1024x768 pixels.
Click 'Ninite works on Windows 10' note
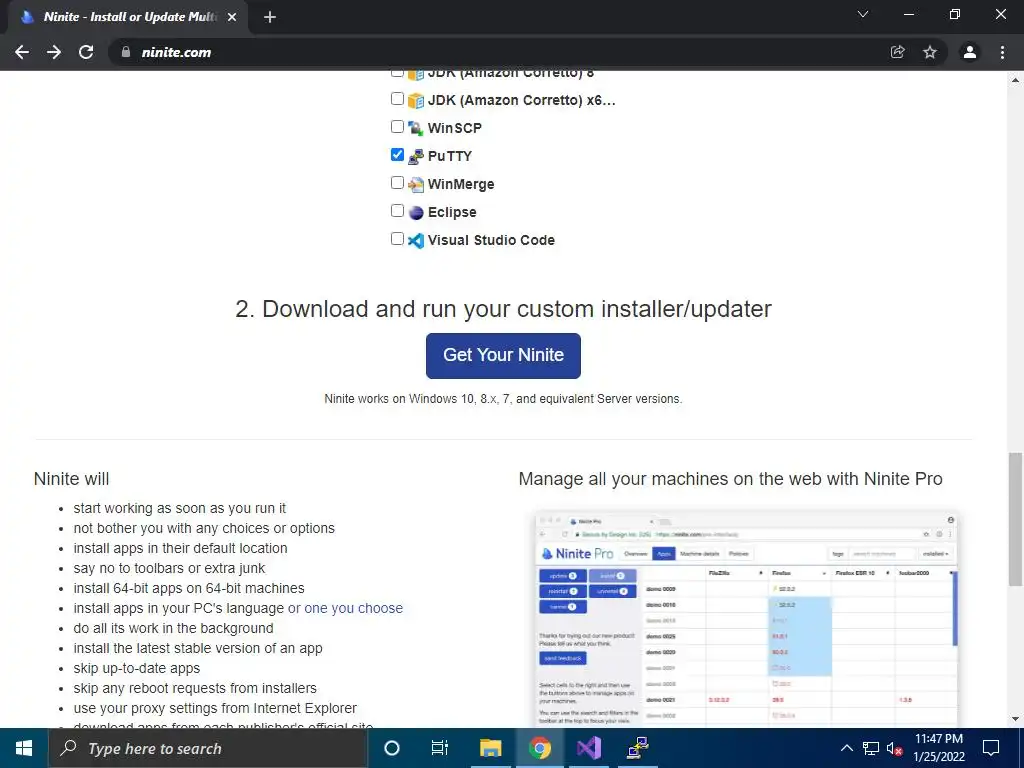pyautogui.click(x=503, y=398)
